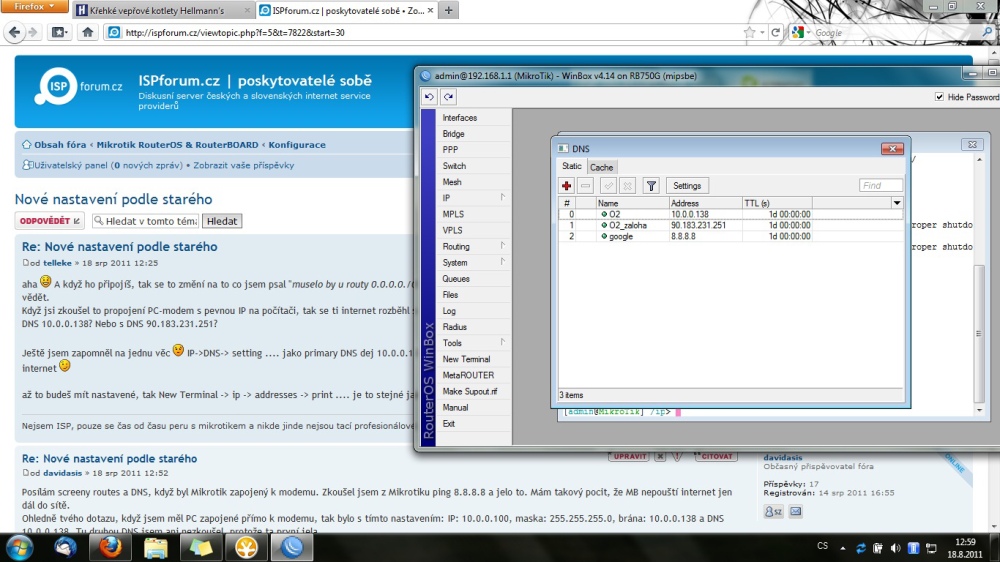Open the file explorer taskbar icon
Viewport: 1000px width, 562px height.
[155, 548]
